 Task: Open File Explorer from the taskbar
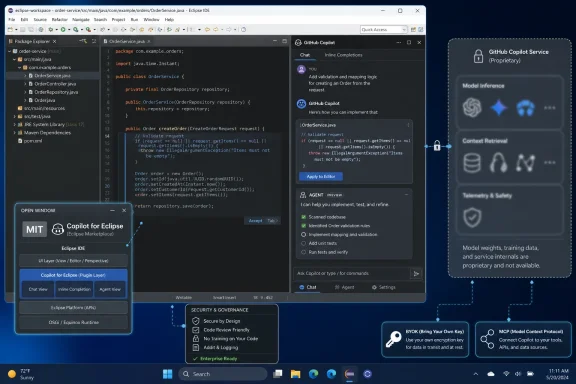coord(295,374)
